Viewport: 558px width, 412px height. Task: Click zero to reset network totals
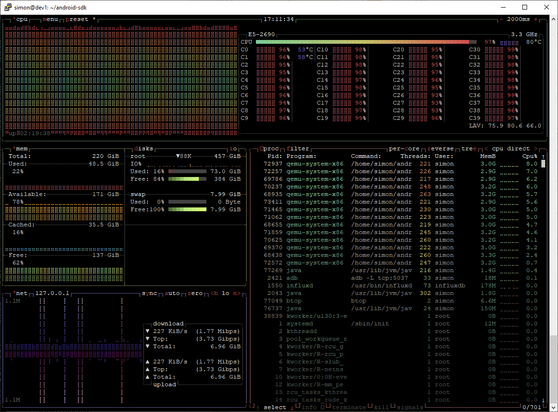[195, 293]
